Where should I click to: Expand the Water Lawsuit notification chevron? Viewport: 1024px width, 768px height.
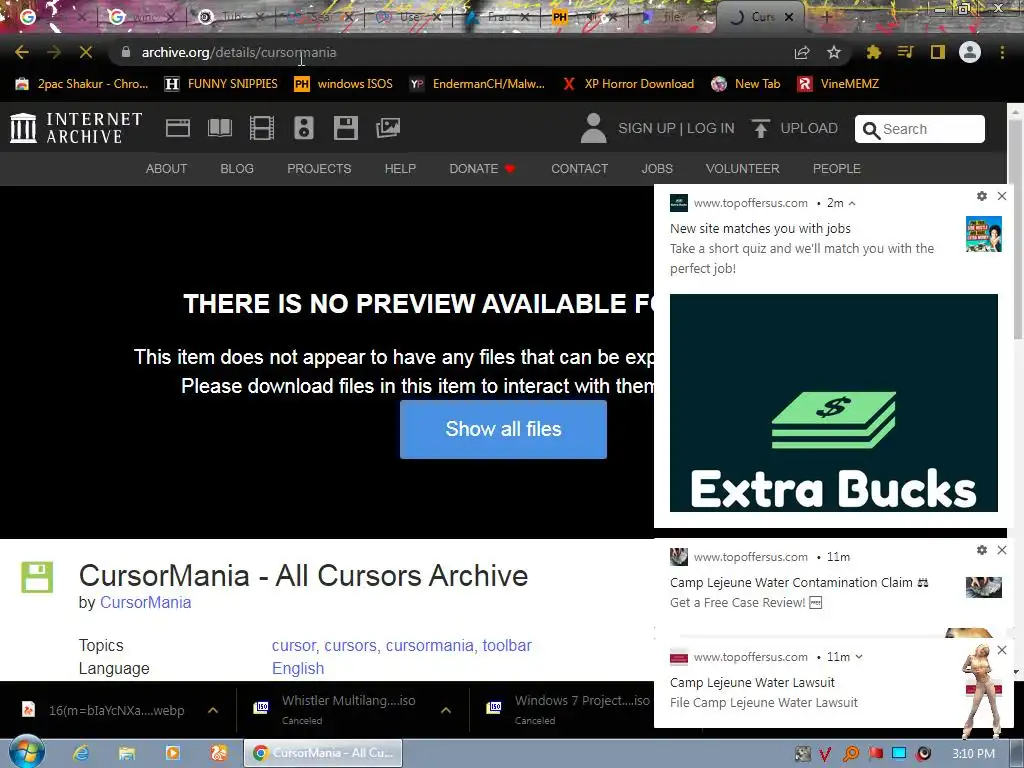coord(859,657)
